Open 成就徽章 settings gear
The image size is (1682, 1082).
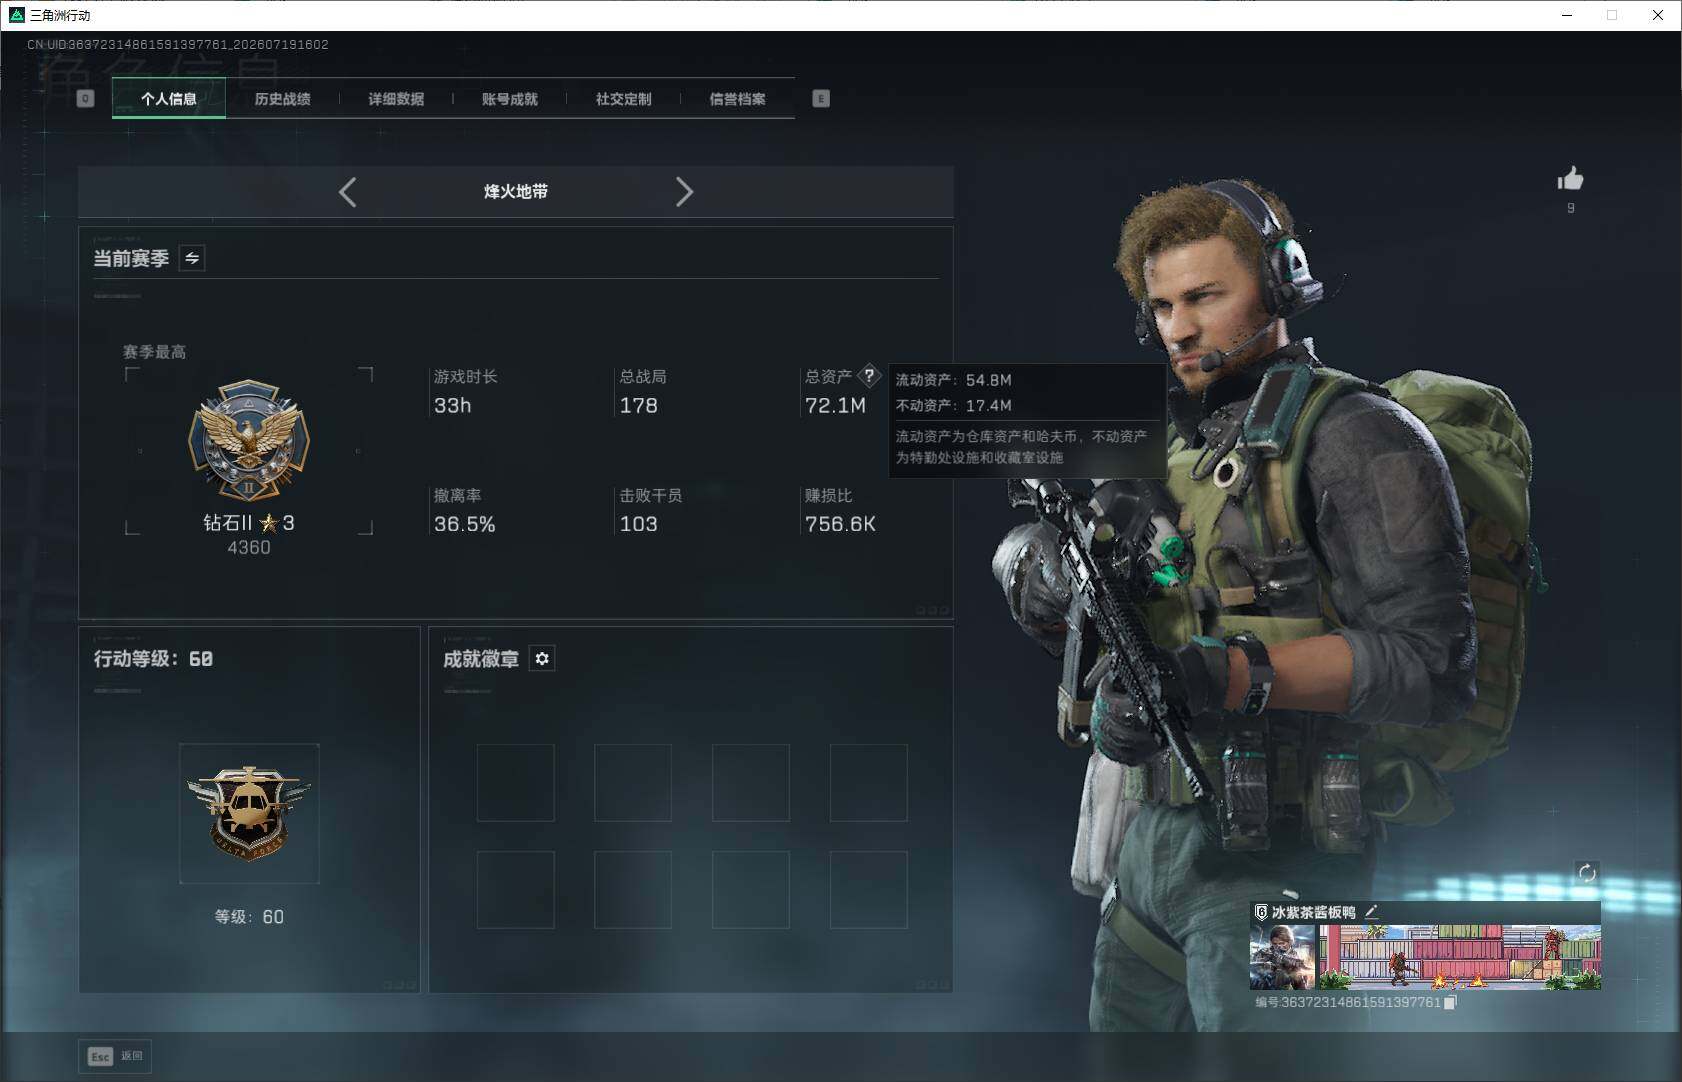(542, 658)
